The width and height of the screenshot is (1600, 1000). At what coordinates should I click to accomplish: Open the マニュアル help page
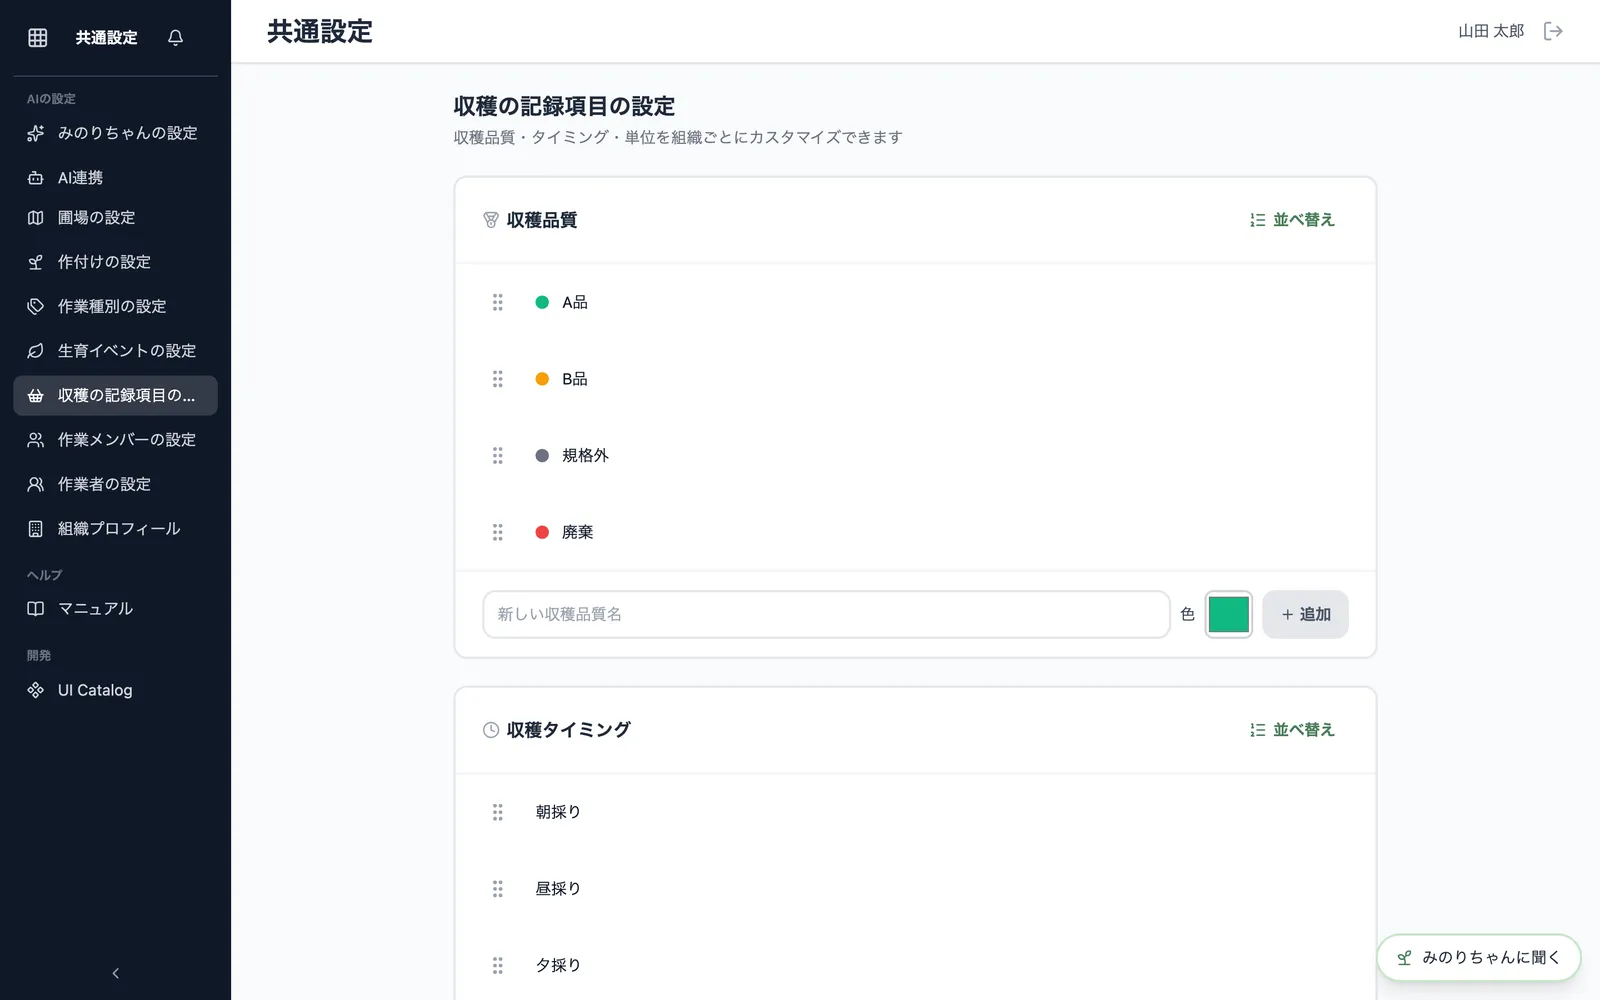click(115, 609)
